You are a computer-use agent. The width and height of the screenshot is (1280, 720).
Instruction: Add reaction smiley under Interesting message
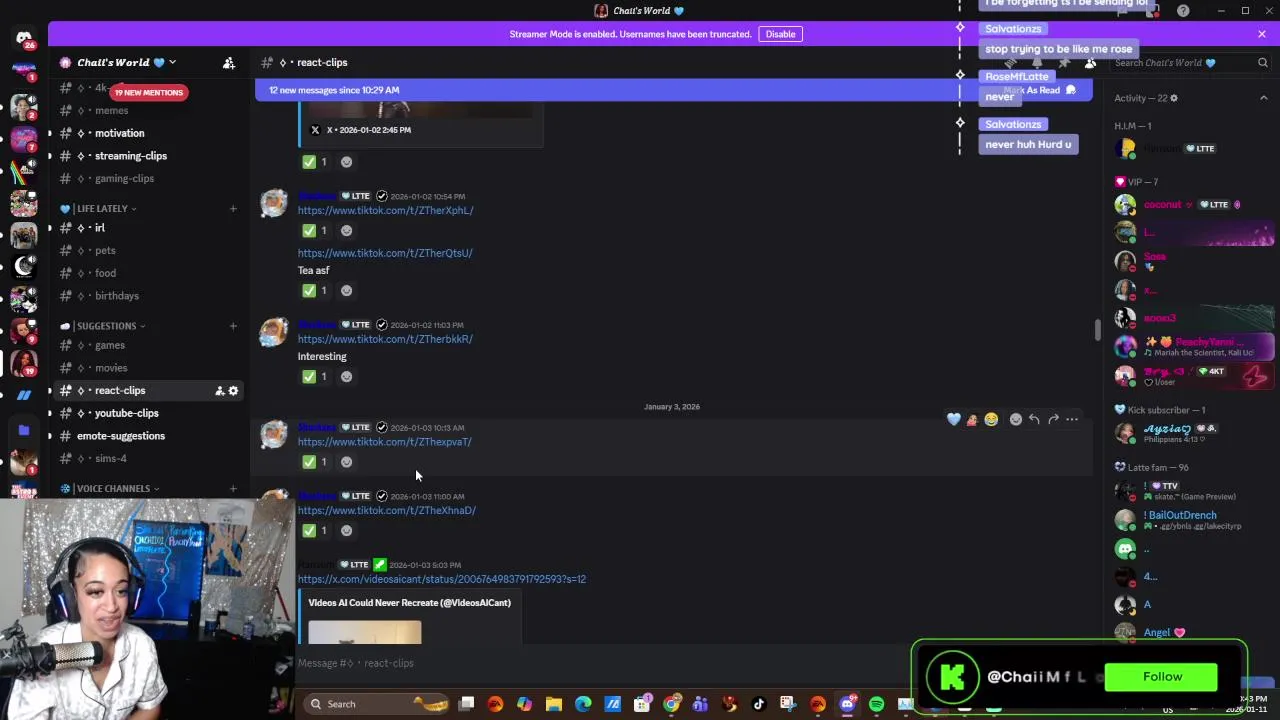click(346, 377)
